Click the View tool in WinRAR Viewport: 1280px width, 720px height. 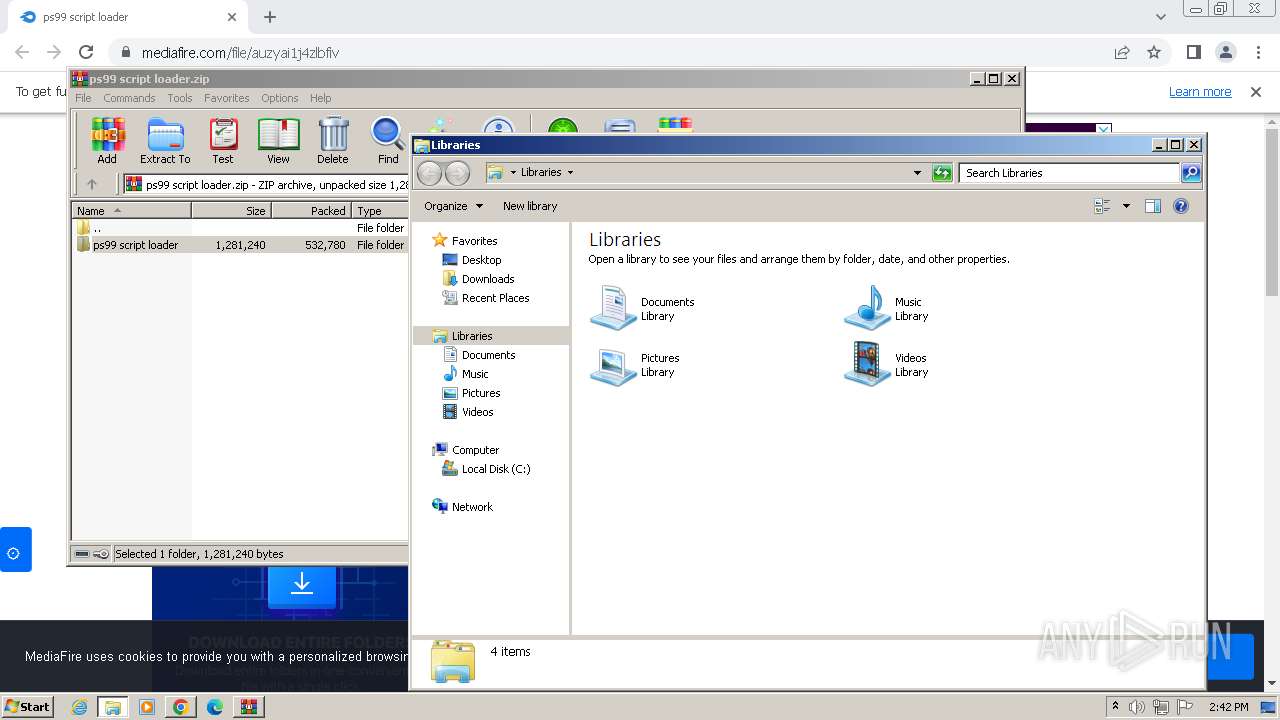coord(278,140)
